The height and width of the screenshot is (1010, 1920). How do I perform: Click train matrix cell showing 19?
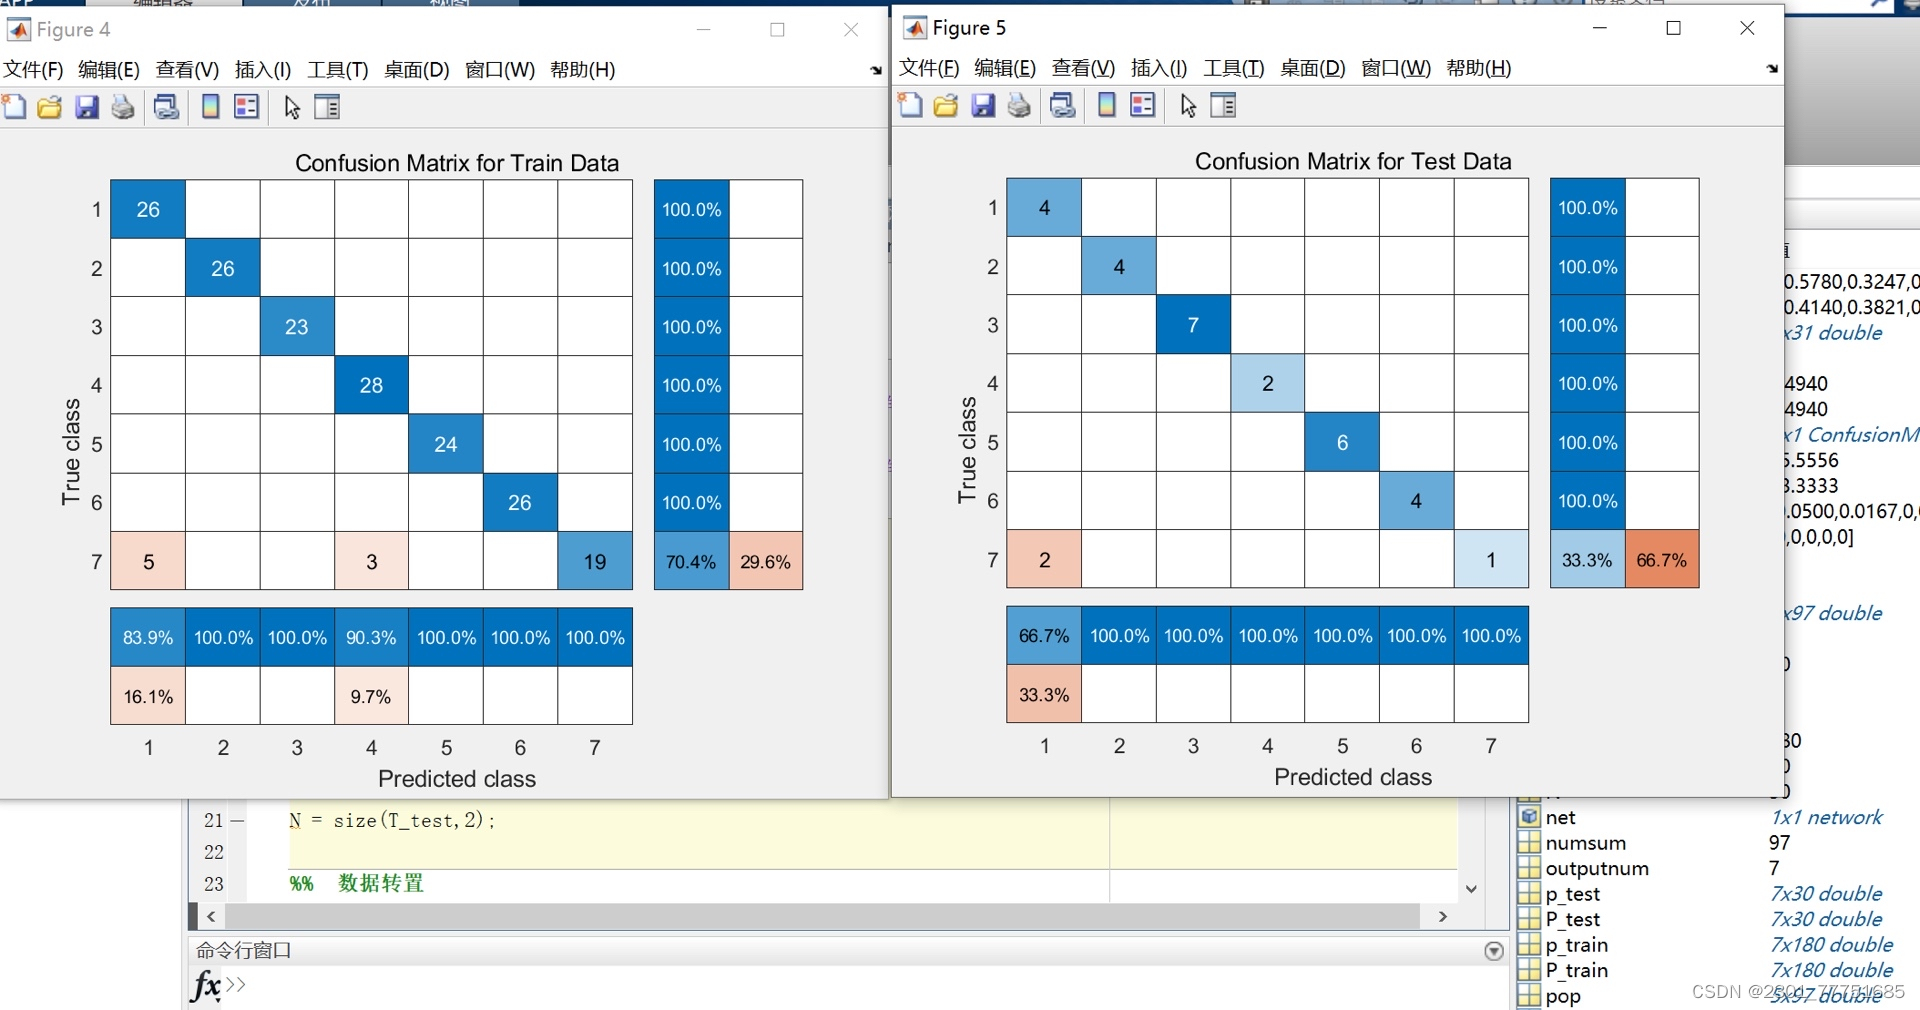(x=595, y=561)
